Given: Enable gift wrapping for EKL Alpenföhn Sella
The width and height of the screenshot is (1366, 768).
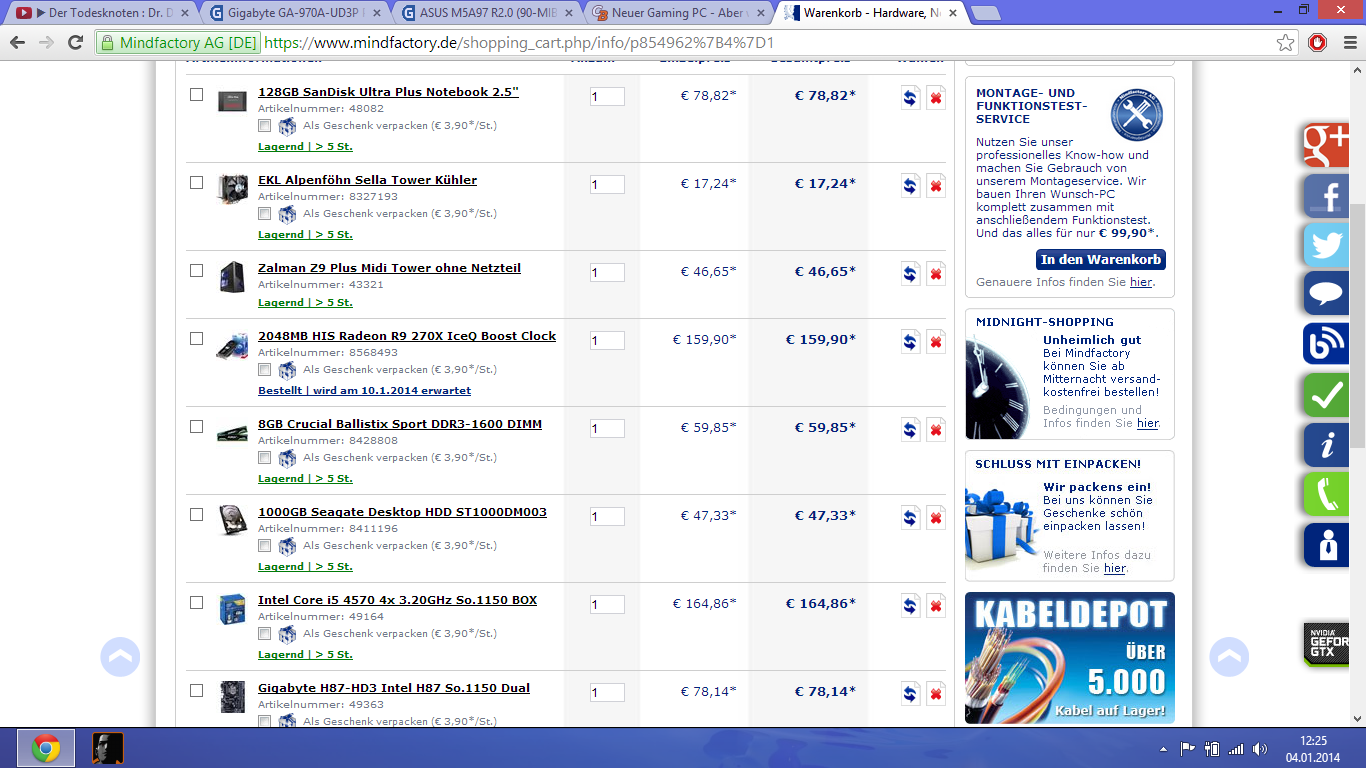Looking at the screenshot, I should (x=264, y=214).
